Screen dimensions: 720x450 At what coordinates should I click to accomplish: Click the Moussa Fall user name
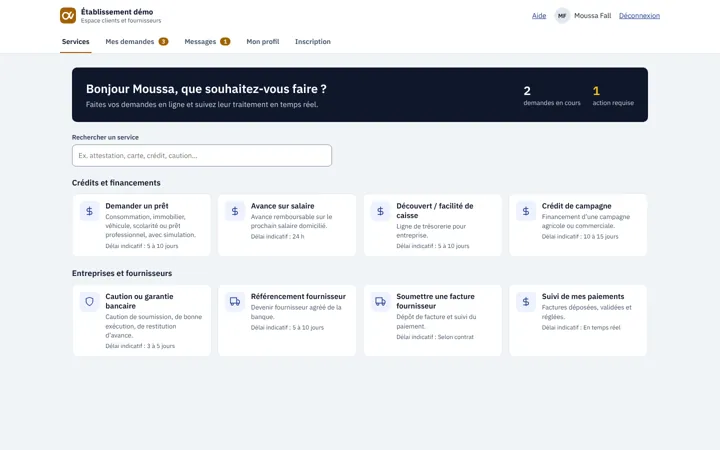[x=592, y=16]
